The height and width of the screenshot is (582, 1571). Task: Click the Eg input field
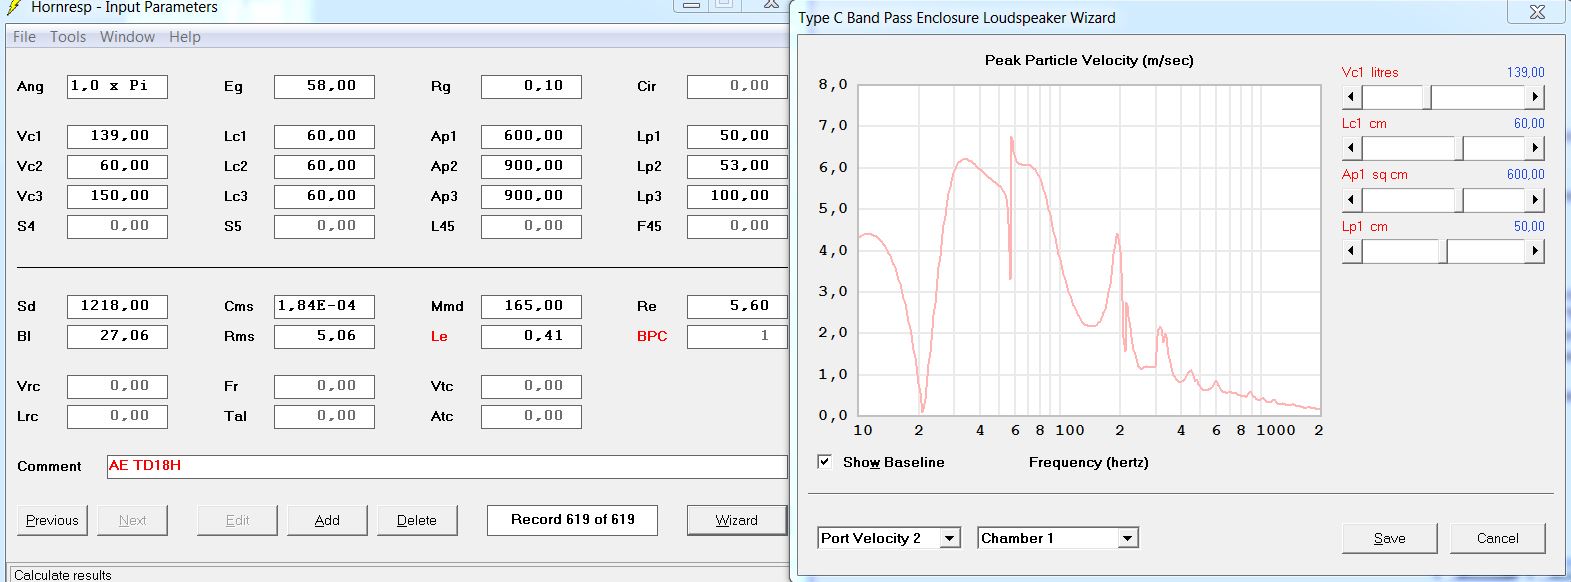point(324,87)
